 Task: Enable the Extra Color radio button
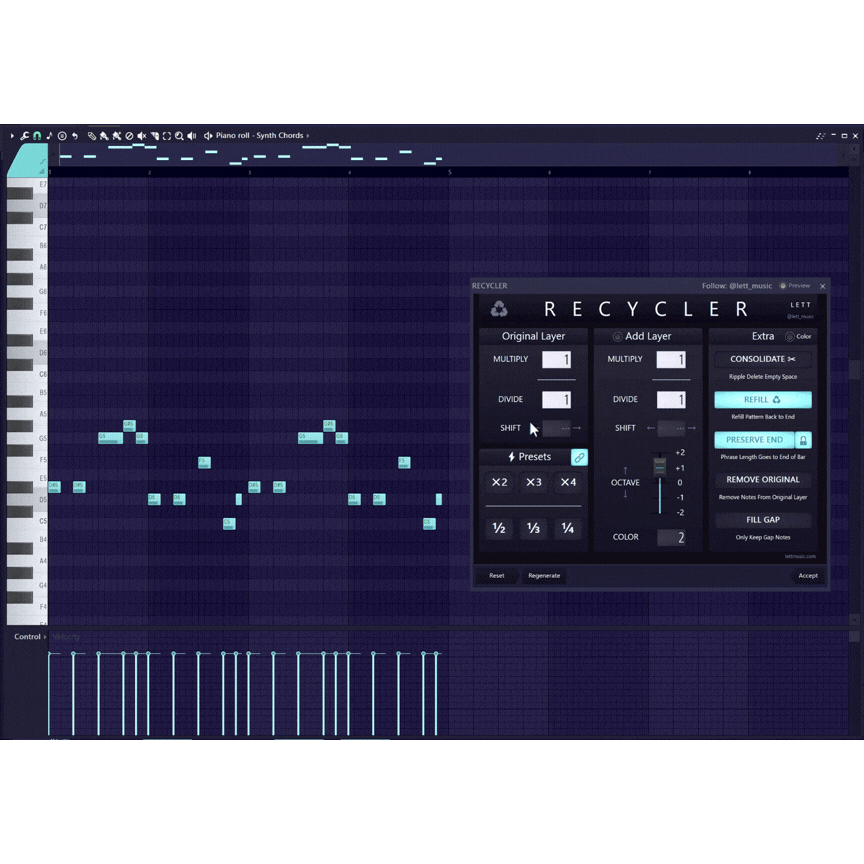pyautogui.click(x=790, y=337)
